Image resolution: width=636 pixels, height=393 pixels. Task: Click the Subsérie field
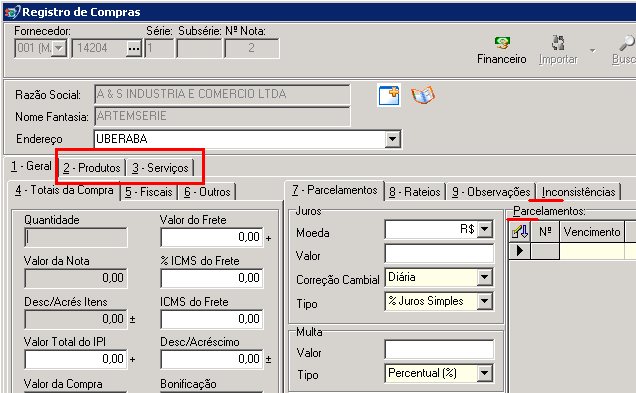[x=199, y=49]
